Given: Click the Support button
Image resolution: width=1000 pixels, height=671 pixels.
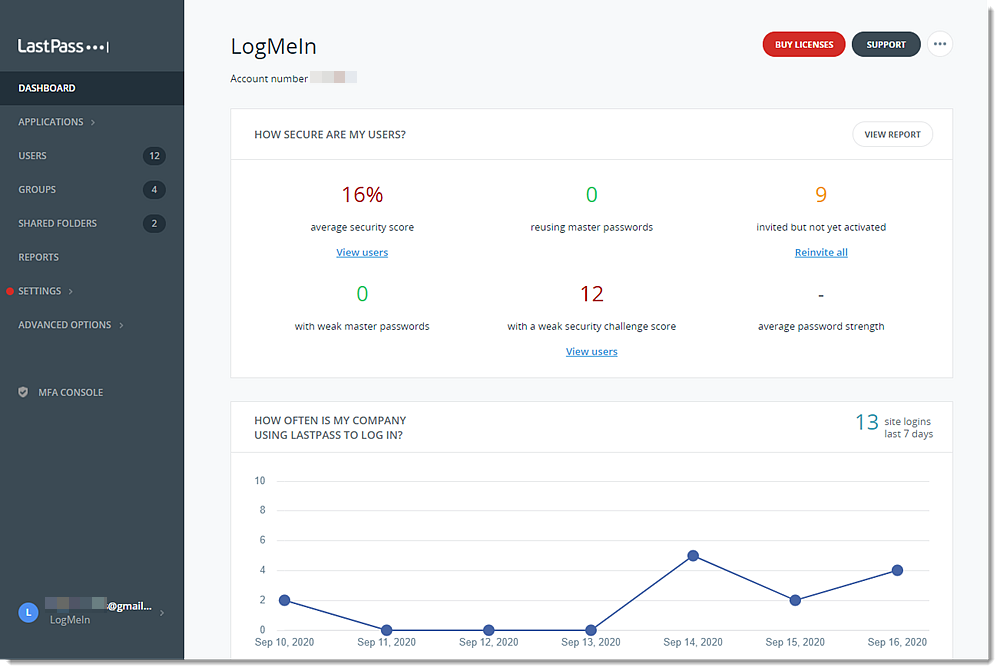Looking at the screenshot, I should 886,44.
